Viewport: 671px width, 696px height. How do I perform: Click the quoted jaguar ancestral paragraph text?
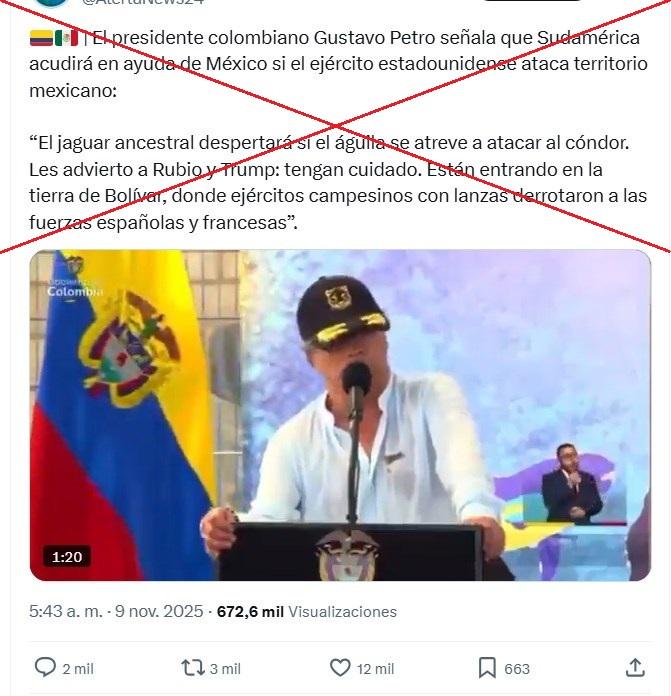[338, 182]
